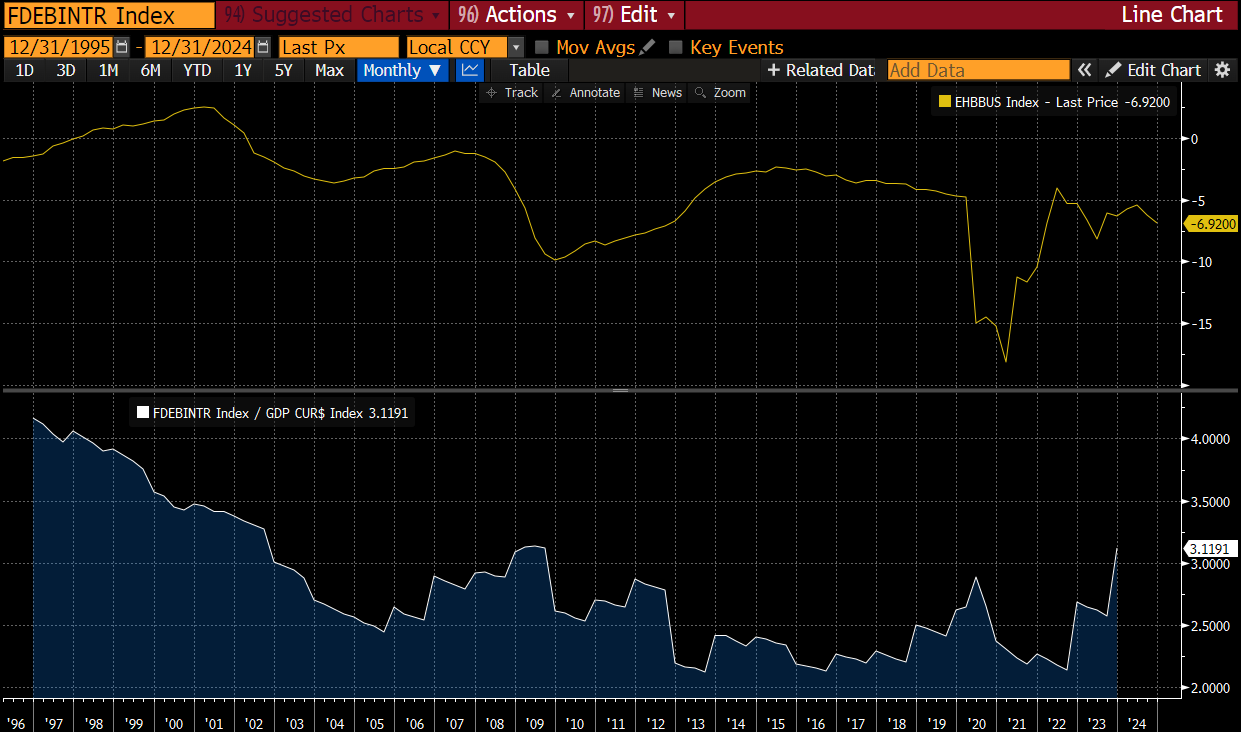Select the 6M time range
This screenshot has height=732, width=1241.
[x=150, y=70]
